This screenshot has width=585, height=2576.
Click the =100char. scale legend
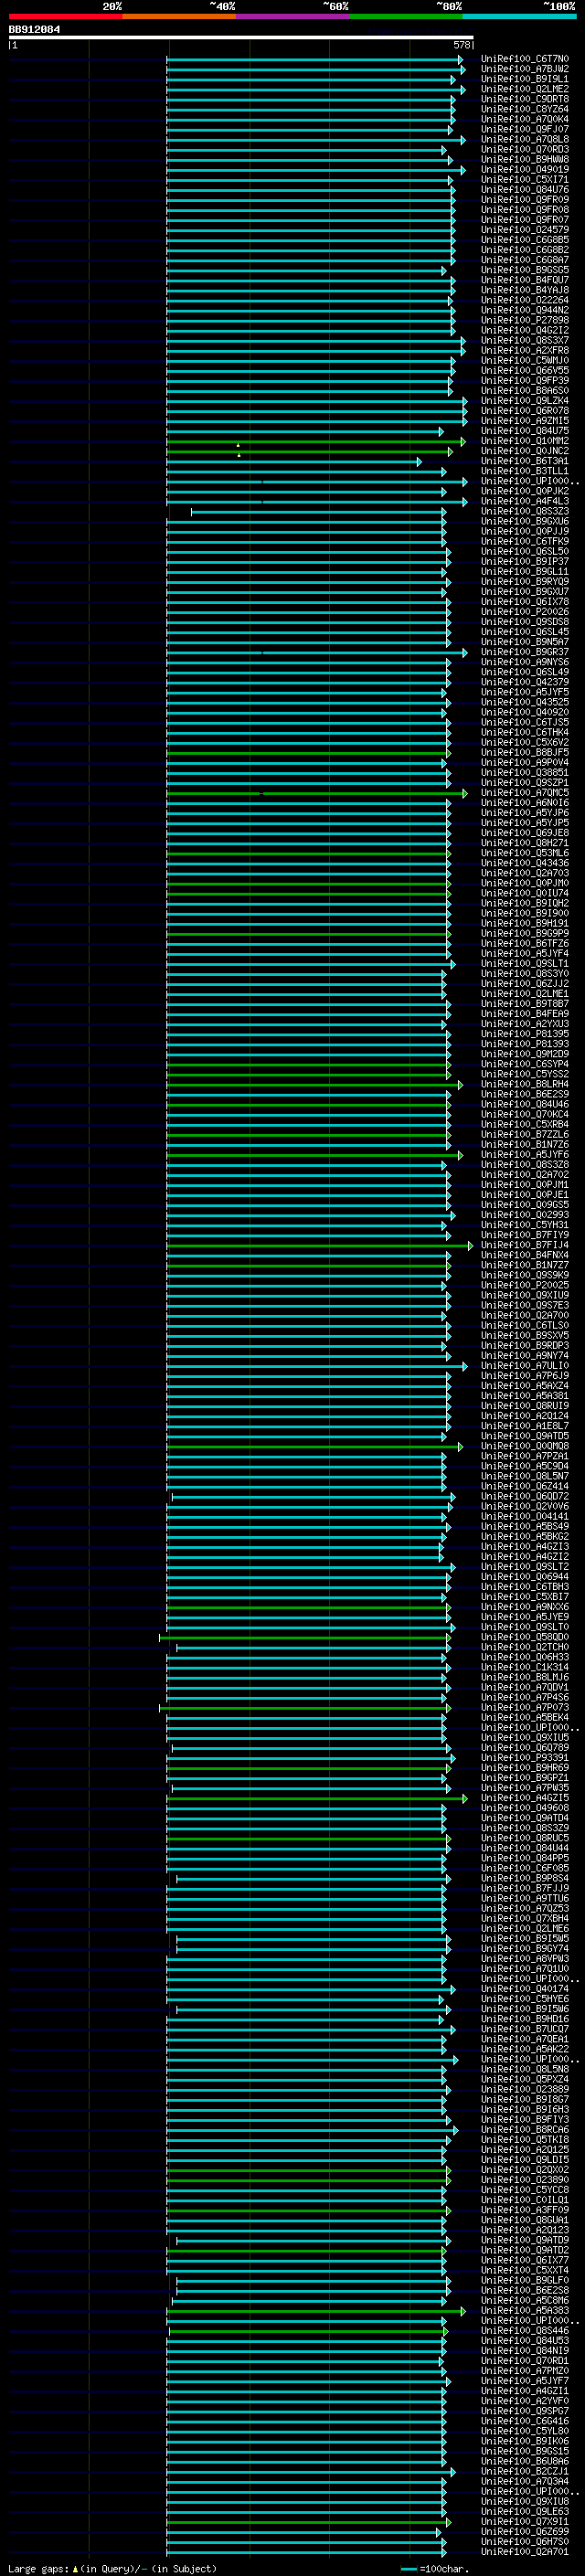tap(435, 2569)
